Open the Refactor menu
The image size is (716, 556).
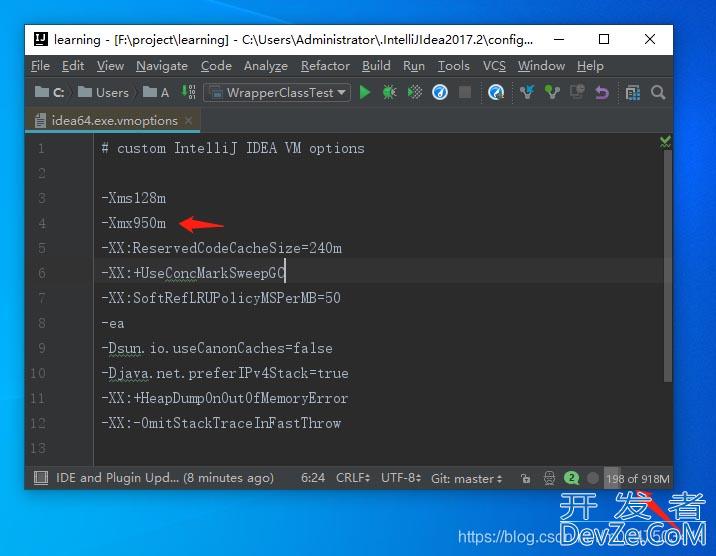pyautogui.click(x=325, y=66)
